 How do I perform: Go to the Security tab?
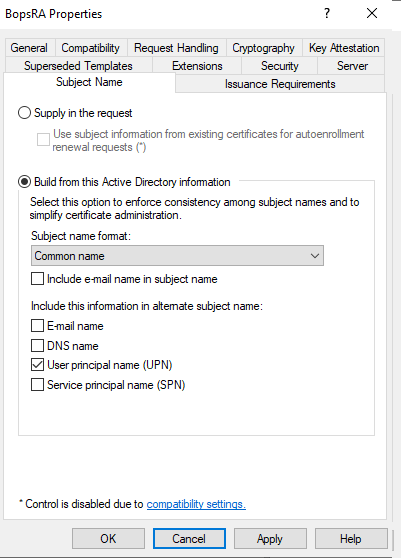point(279,66)
